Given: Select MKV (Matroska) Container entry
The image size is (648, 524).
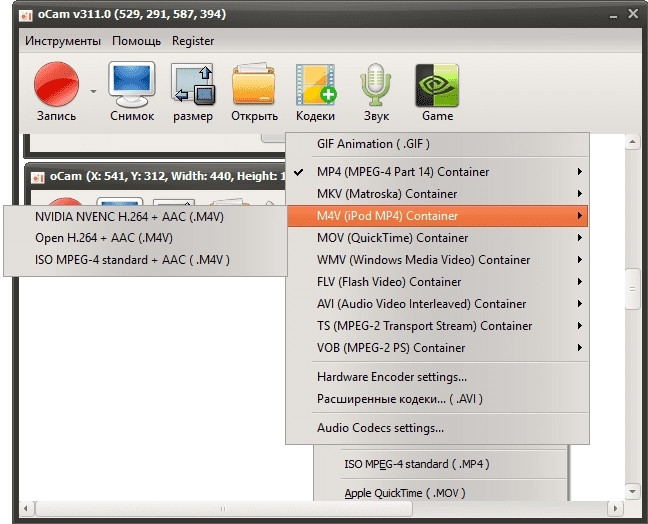Looking at the screenshot, I should click(437, 194).
